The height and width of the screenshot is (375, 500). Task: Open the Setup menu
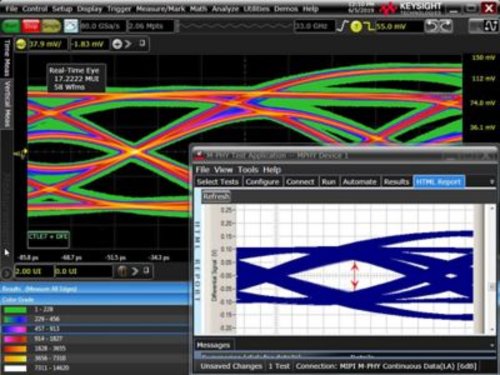click(62, 9)
